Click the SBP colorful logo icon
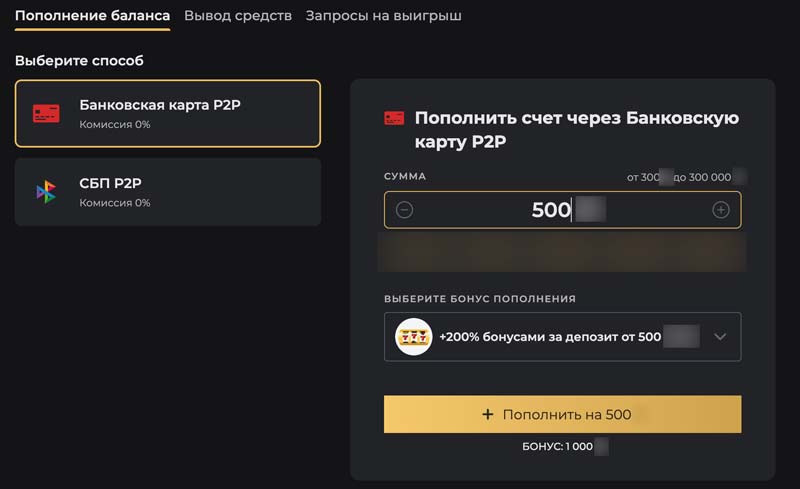This screenshot has width=800, height=489. coord(46,191)
